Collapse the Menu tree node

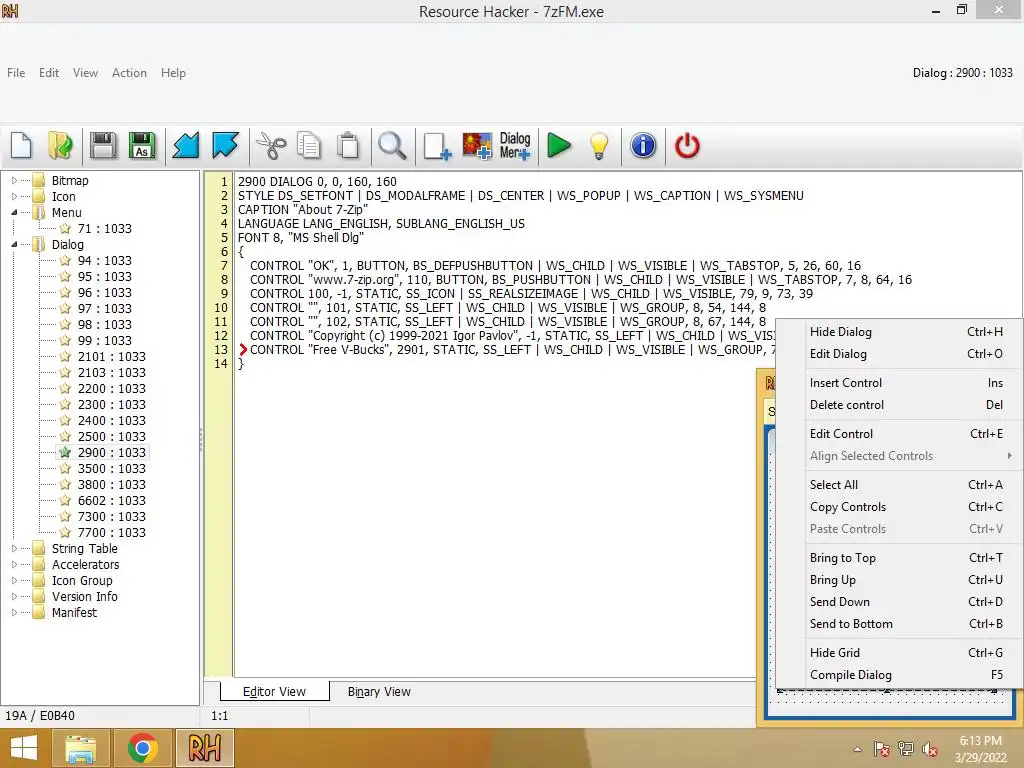pos(14,212)
